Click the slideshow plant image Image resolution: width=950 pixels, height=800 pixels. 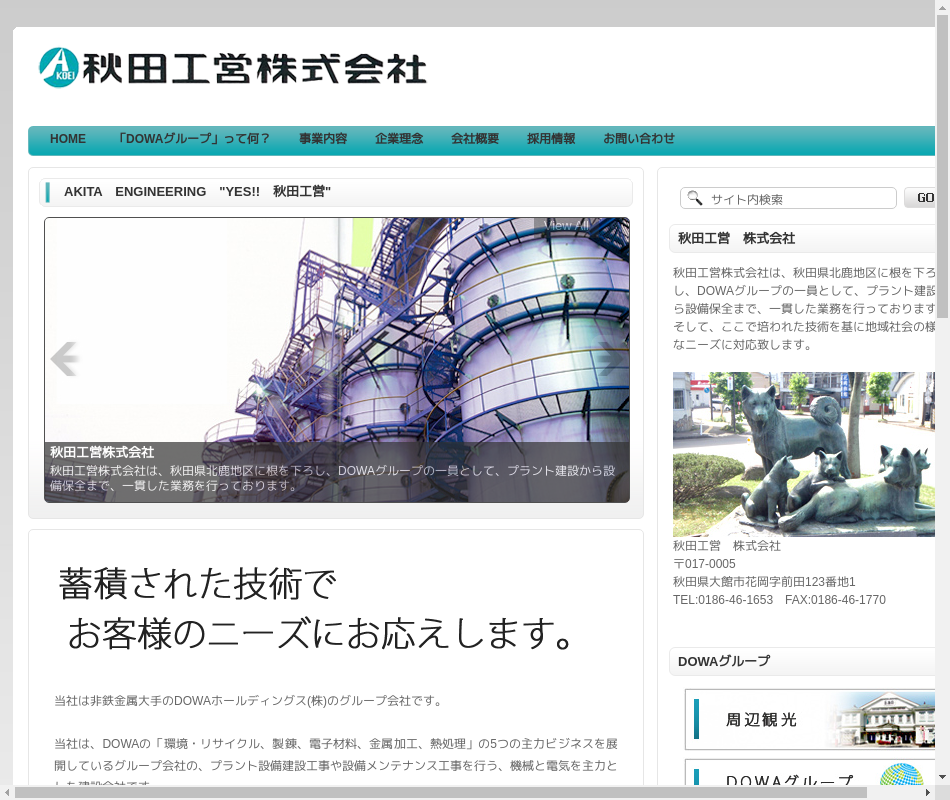tap(337, 330)
